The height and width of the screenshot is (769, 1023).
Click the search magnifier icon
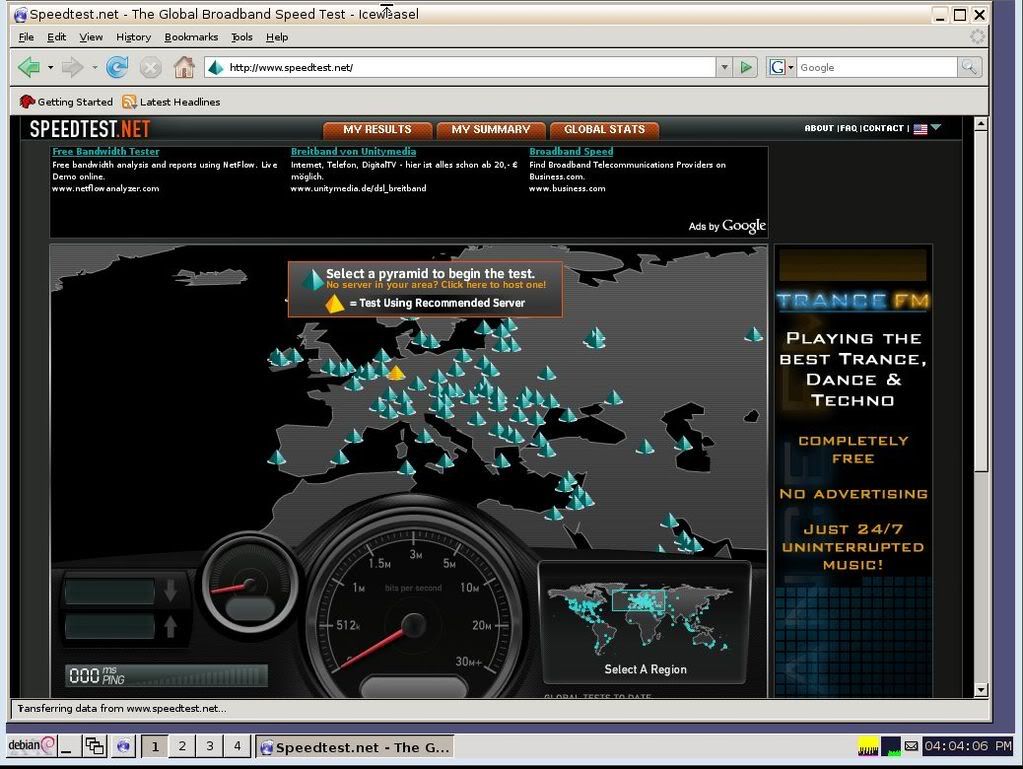(x=969, y=67)
